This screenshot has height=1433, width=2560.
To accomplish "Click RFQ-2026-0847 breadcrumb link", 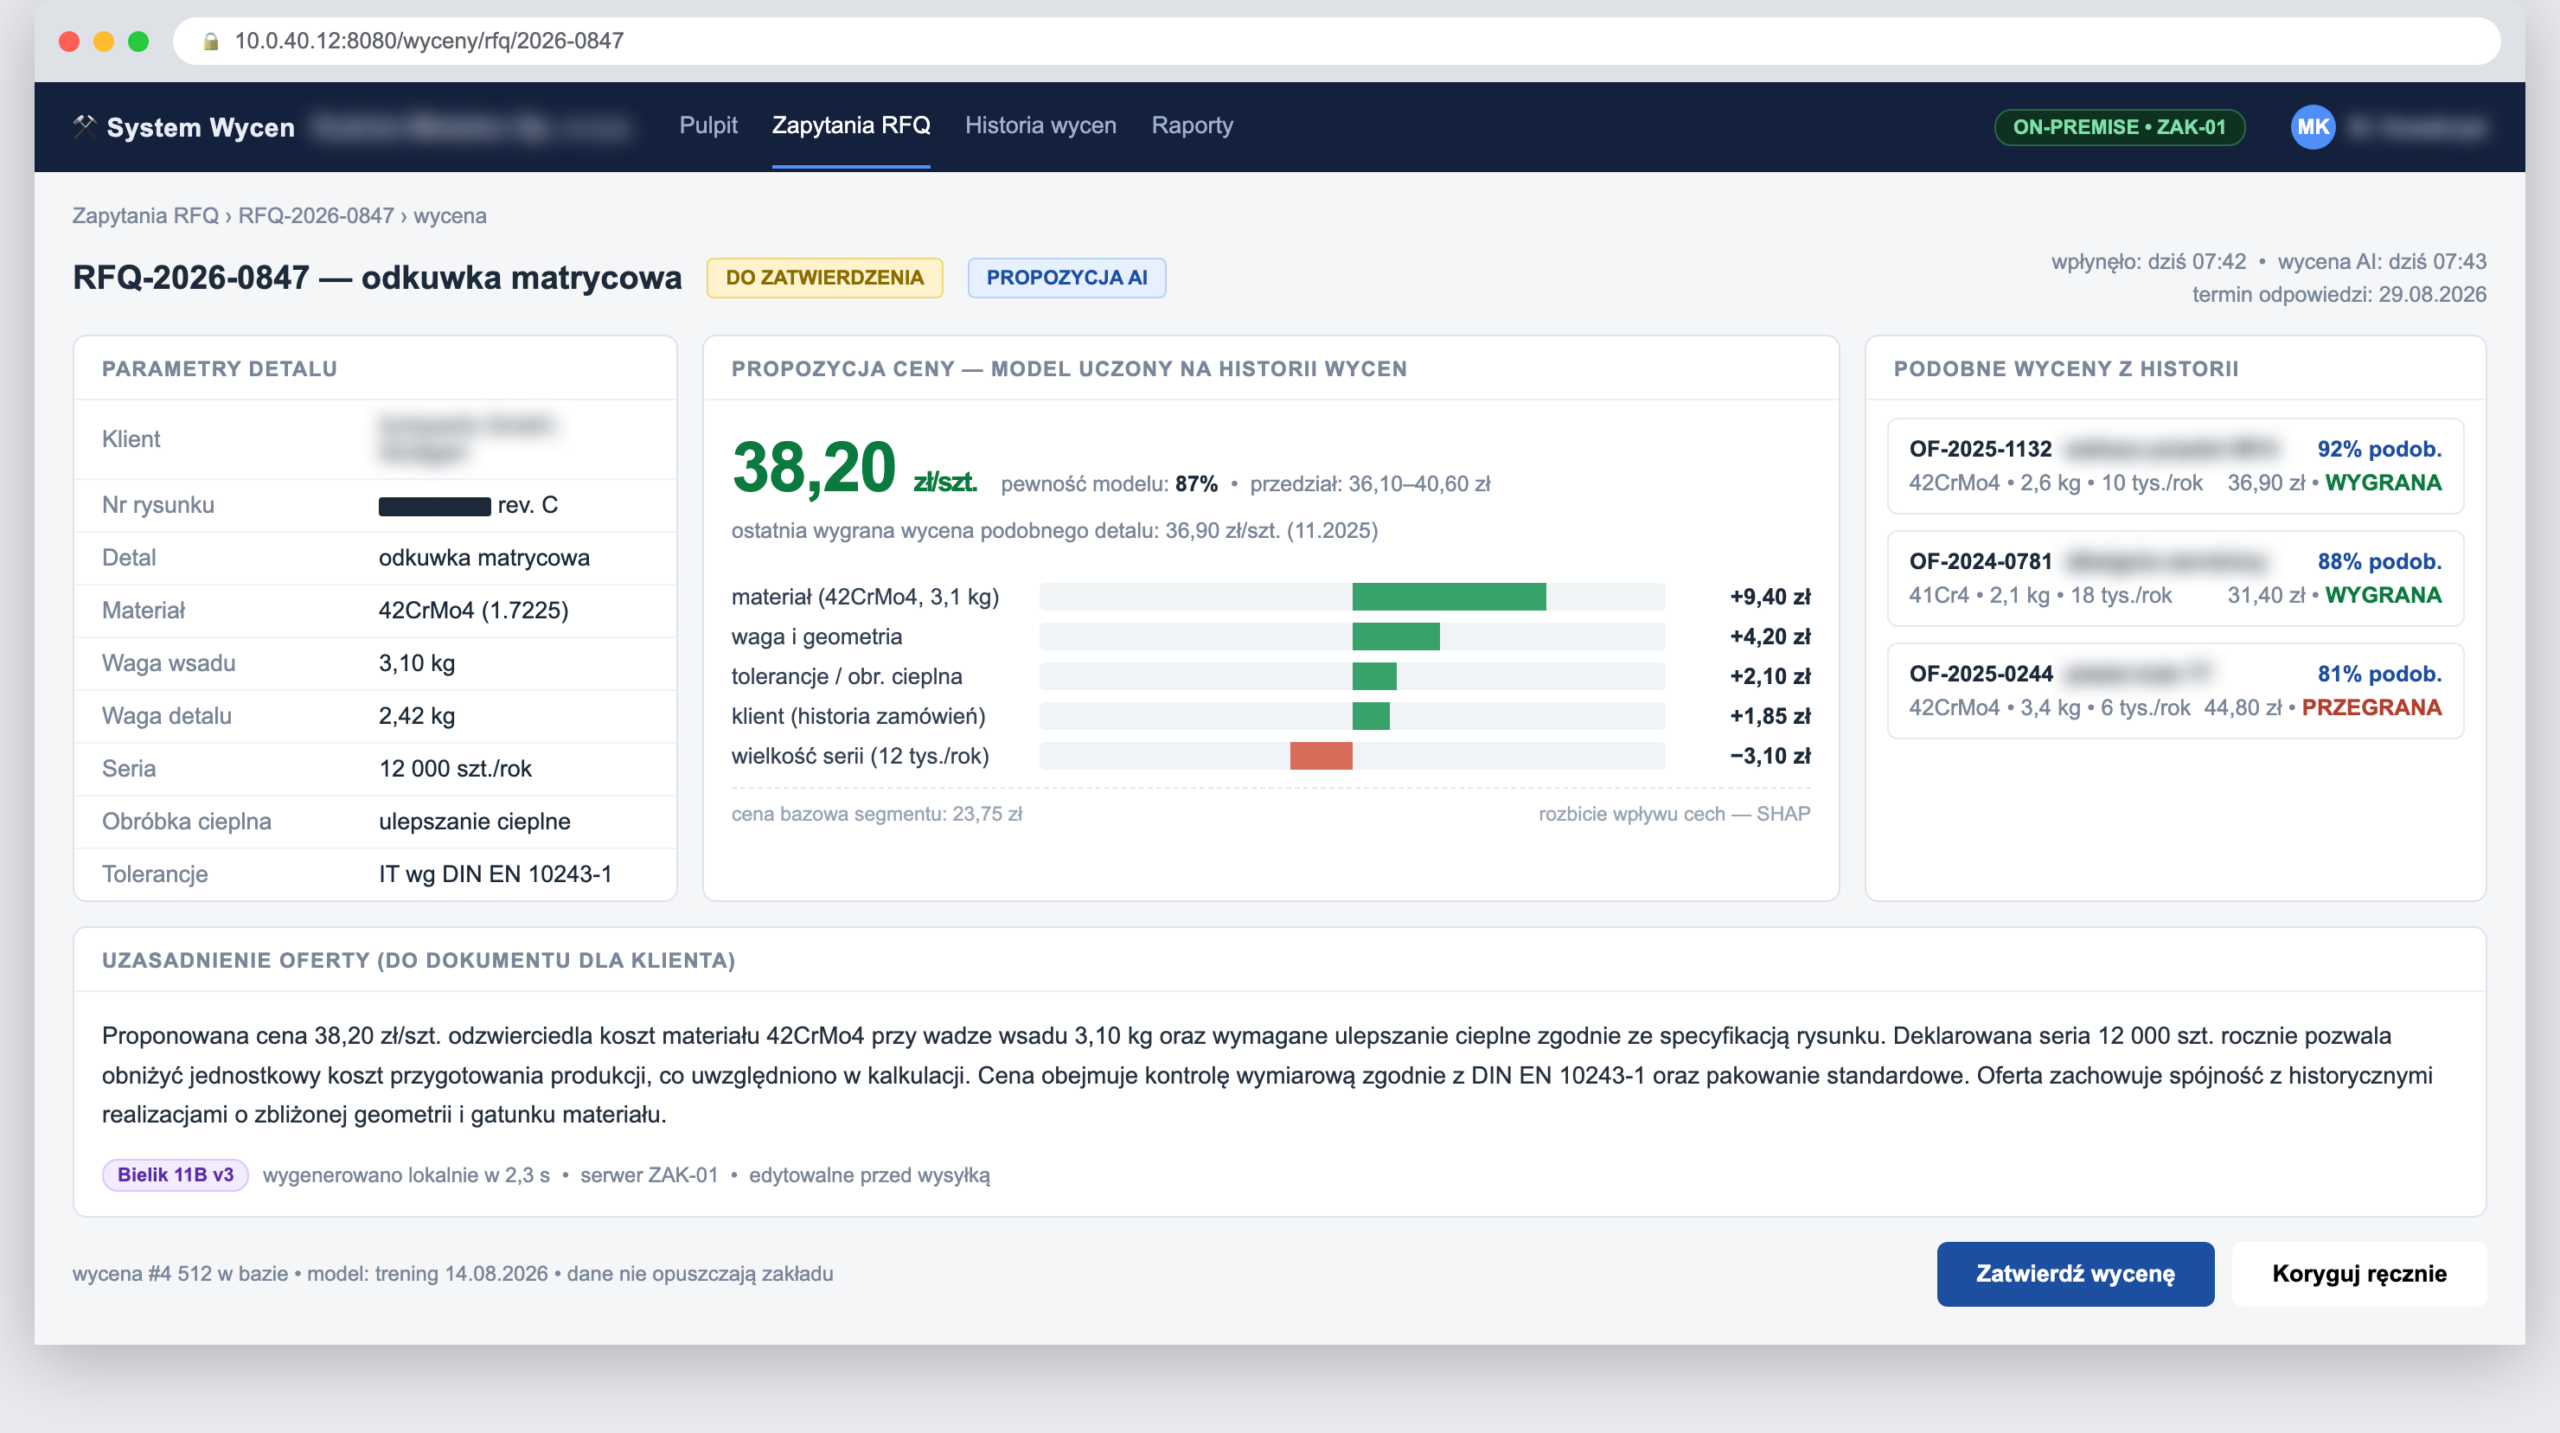I will tap(316, 216).
